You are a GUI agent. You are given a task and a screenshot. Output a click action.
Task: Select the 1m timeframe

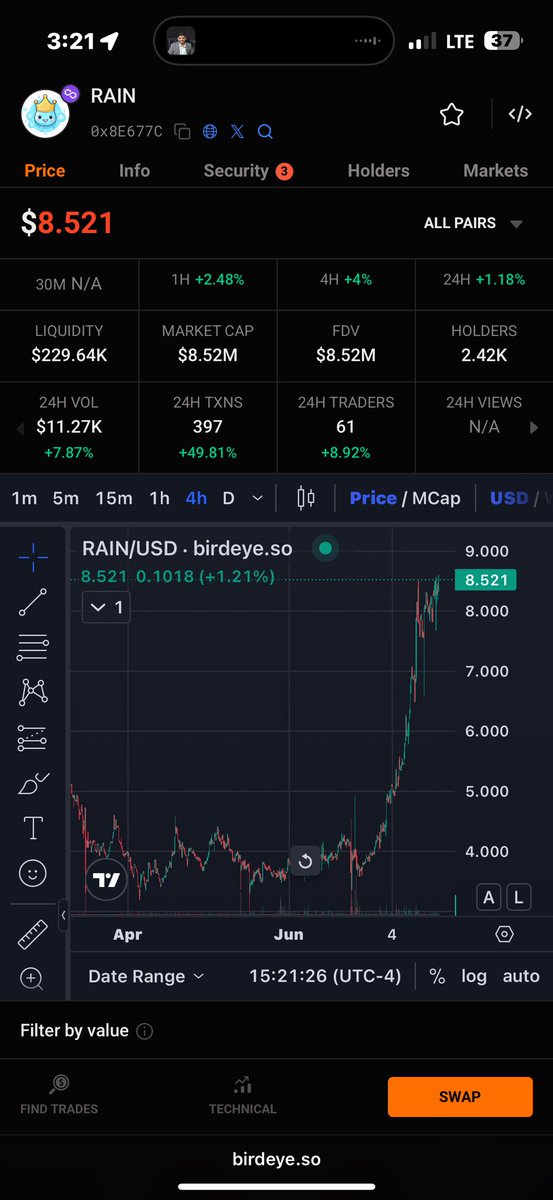coord(25,498)
